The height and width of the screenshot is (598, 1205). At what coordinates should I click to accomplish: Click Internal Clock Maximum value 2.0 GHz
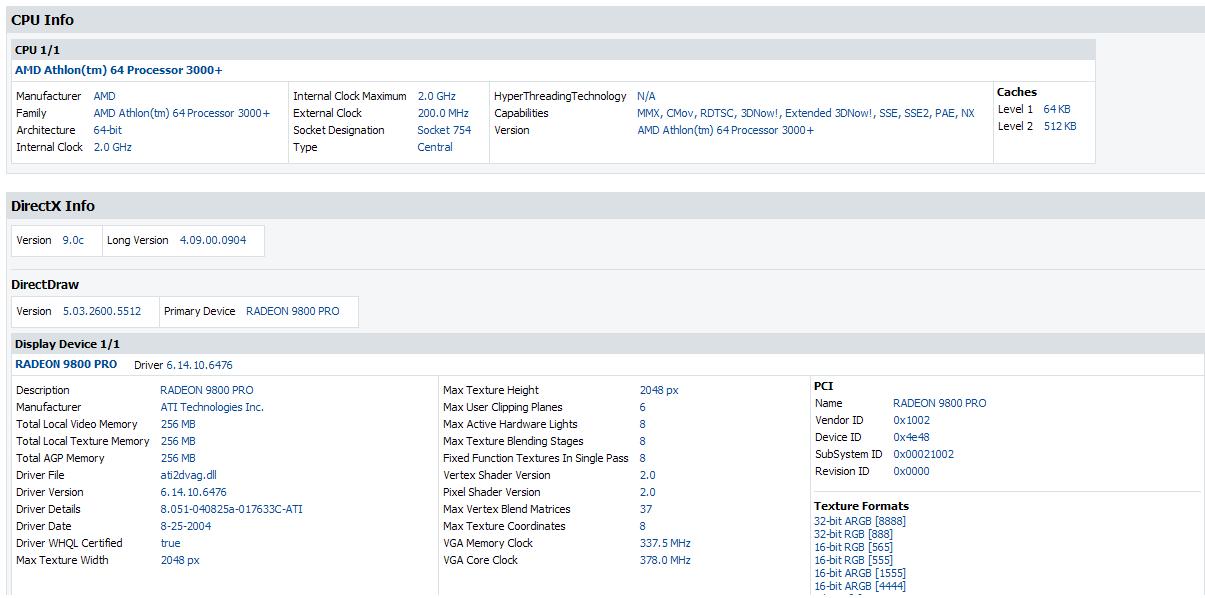436,96
